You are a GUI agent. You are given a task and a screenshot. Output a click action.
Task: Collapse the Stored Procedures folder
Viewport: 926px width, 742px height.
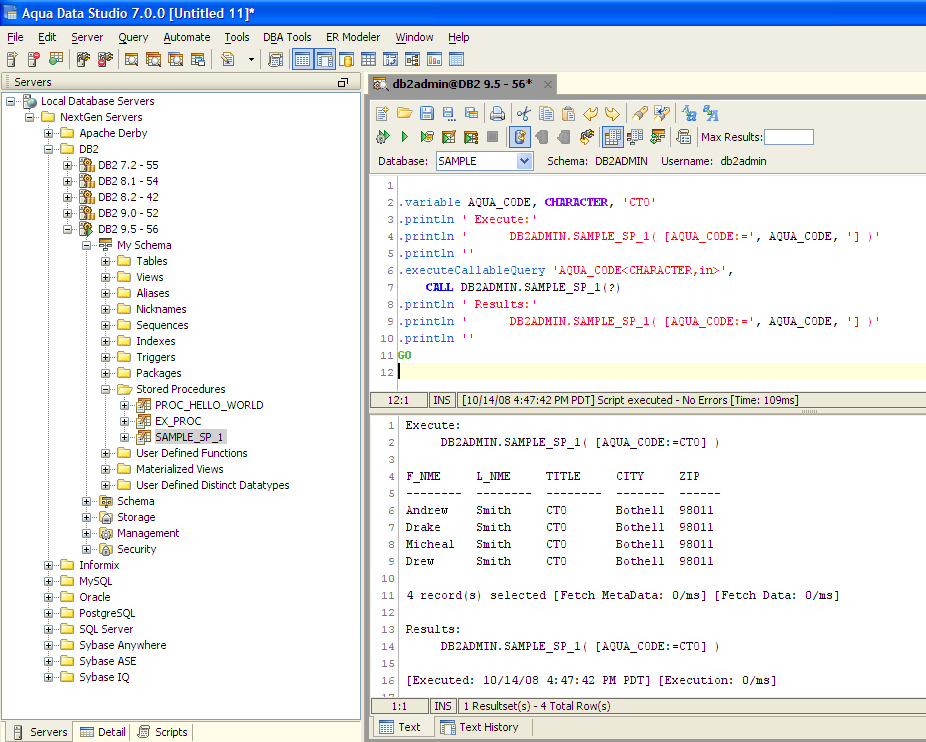[x=106, y=389]
